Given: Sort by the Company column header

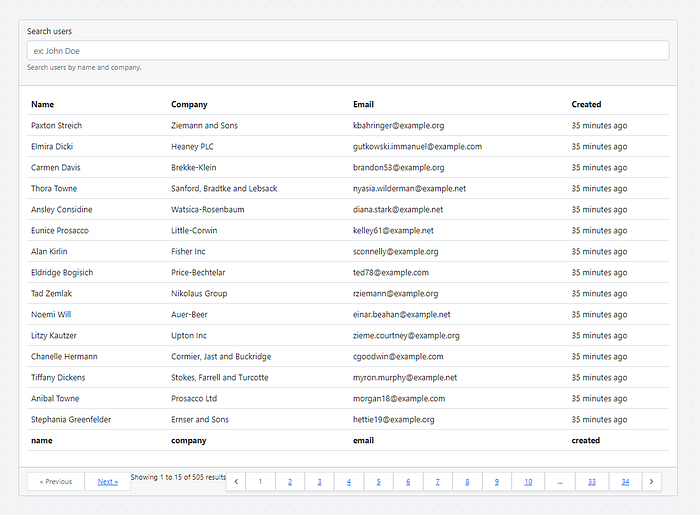Looking at the screenshot, I should (189, 104).
